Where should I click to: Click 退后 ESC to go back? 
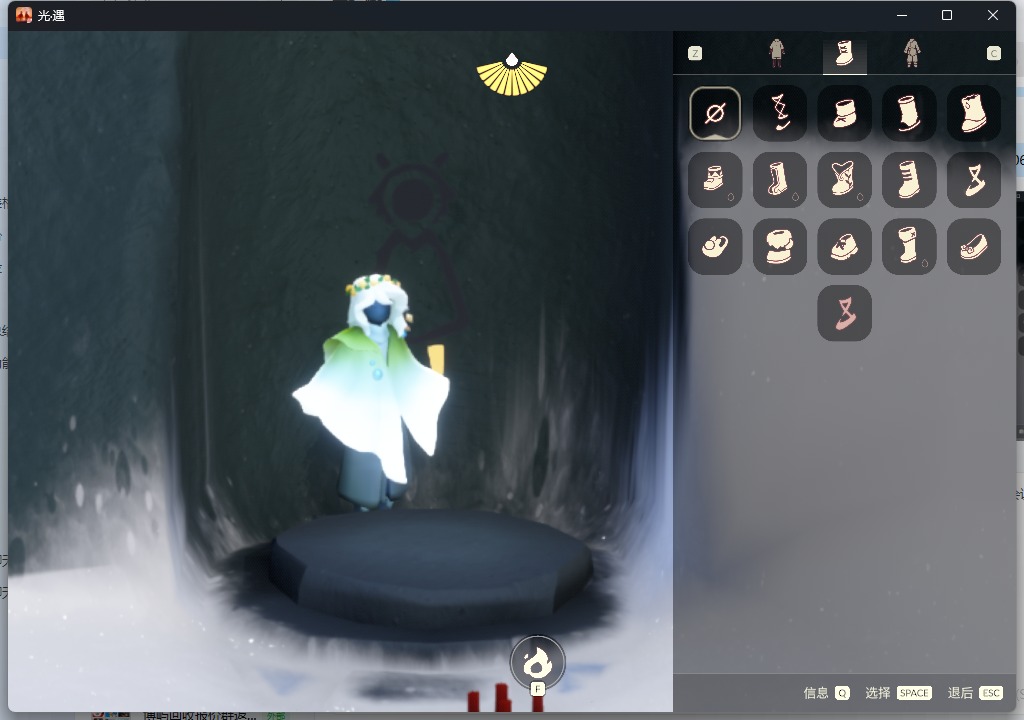click(x=975, y=693)
